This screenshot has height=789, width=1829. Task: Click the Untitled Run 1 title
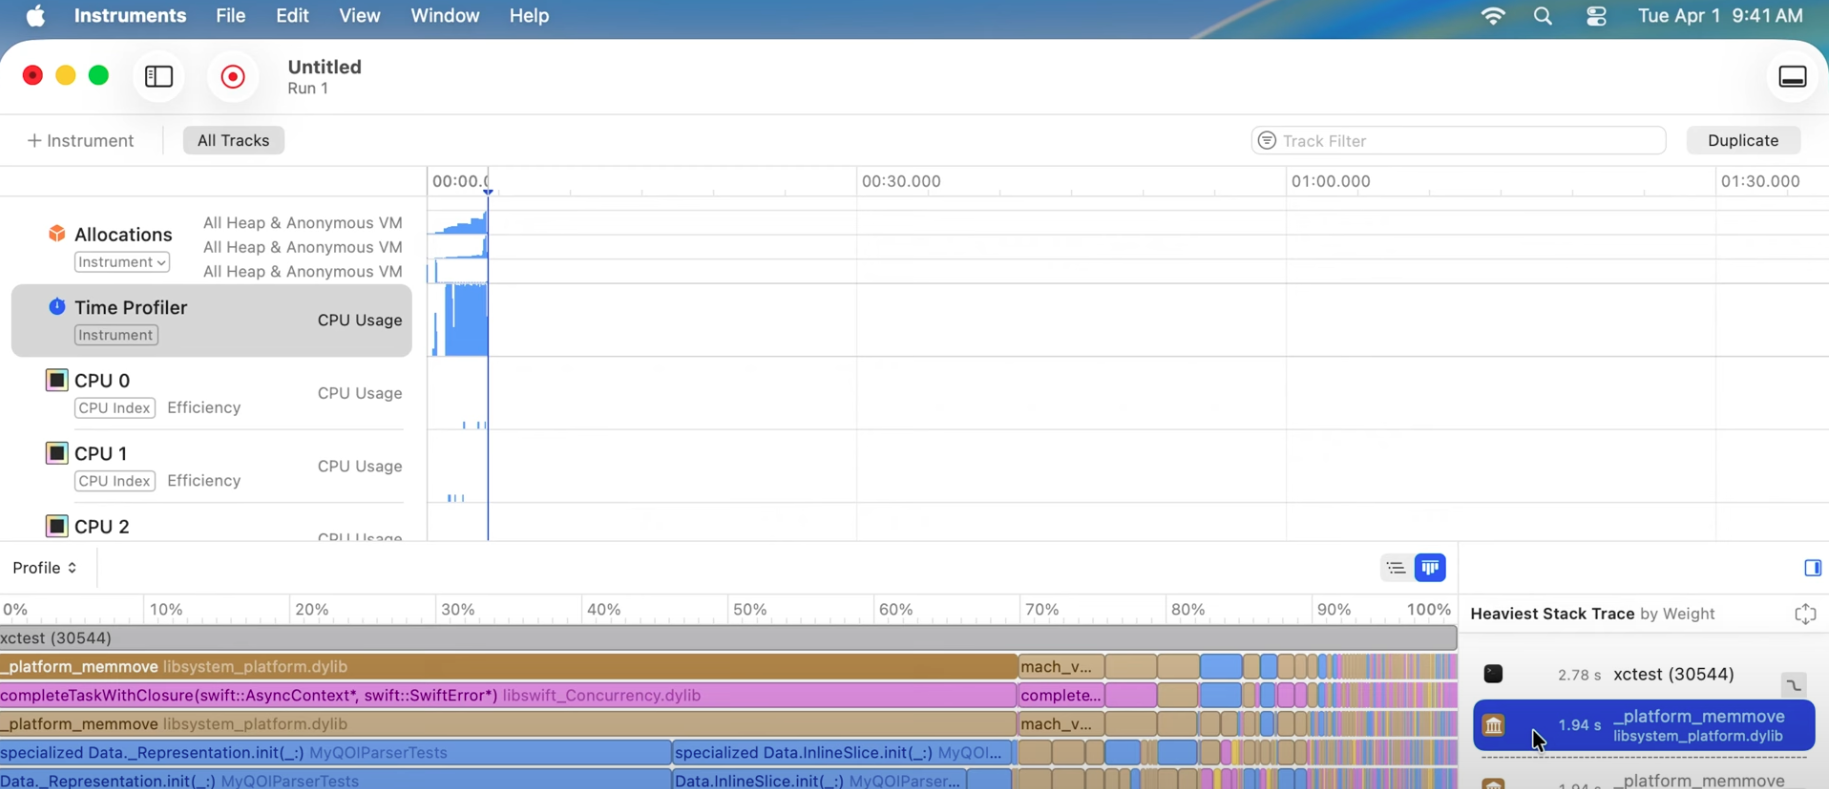(x=325, y=77)
